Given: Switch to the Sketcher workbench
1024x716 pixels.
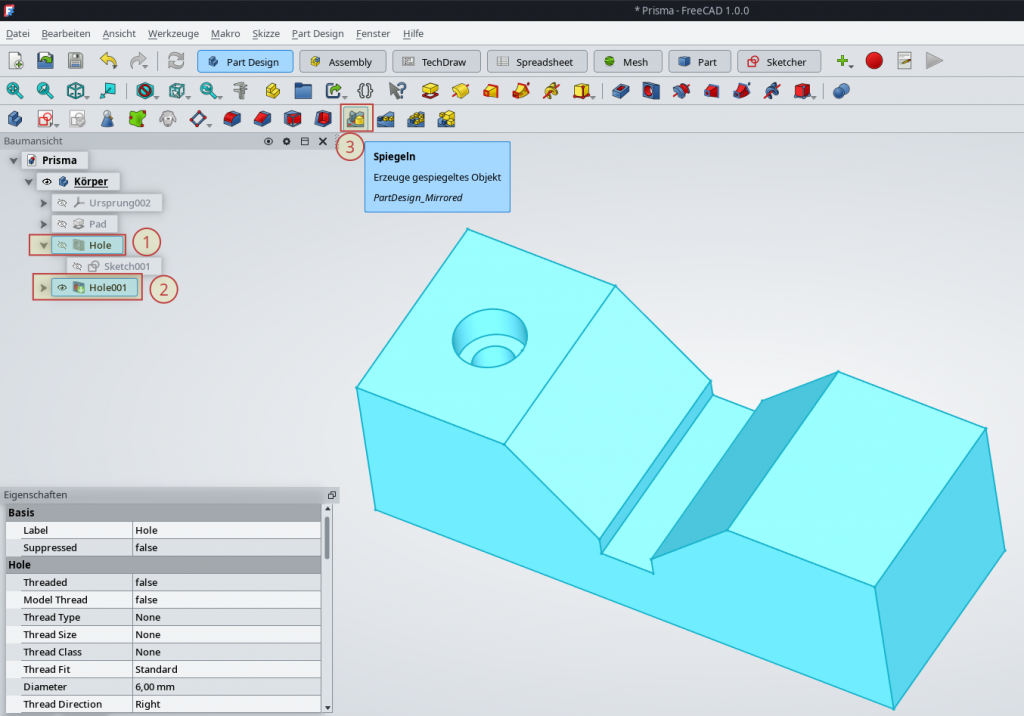Looking at the screenshot, I should [x=779, y=62].
